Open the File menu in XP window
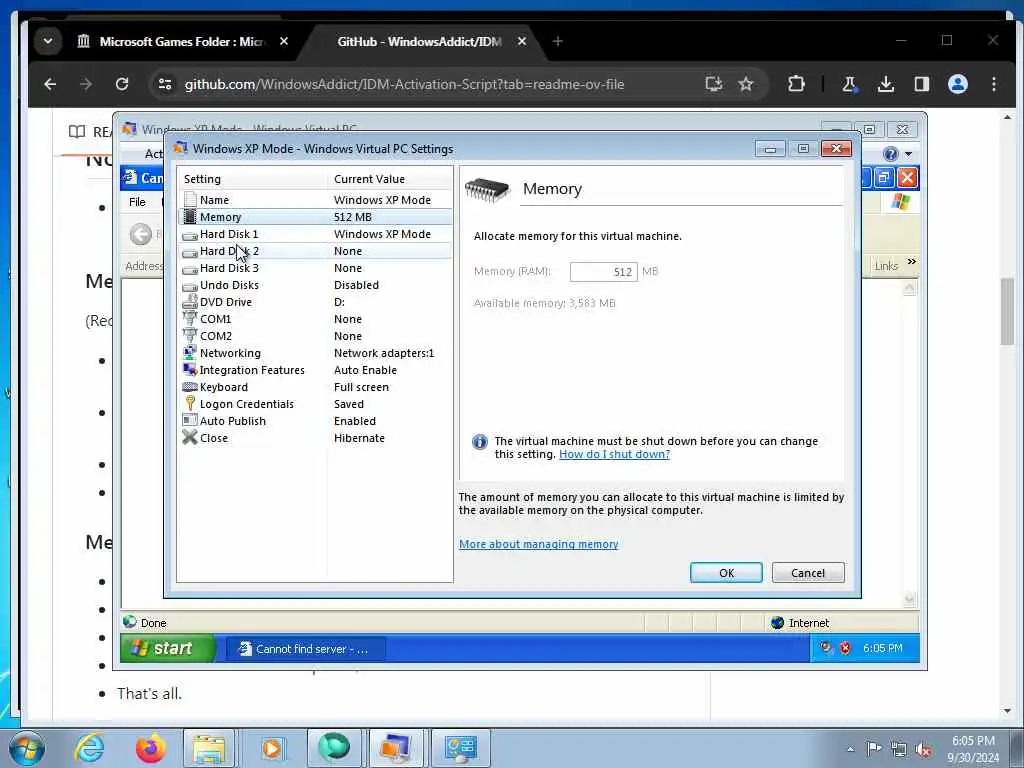Screen dimensions: 1024x768 pyautogui.click(x=137, y=202)
